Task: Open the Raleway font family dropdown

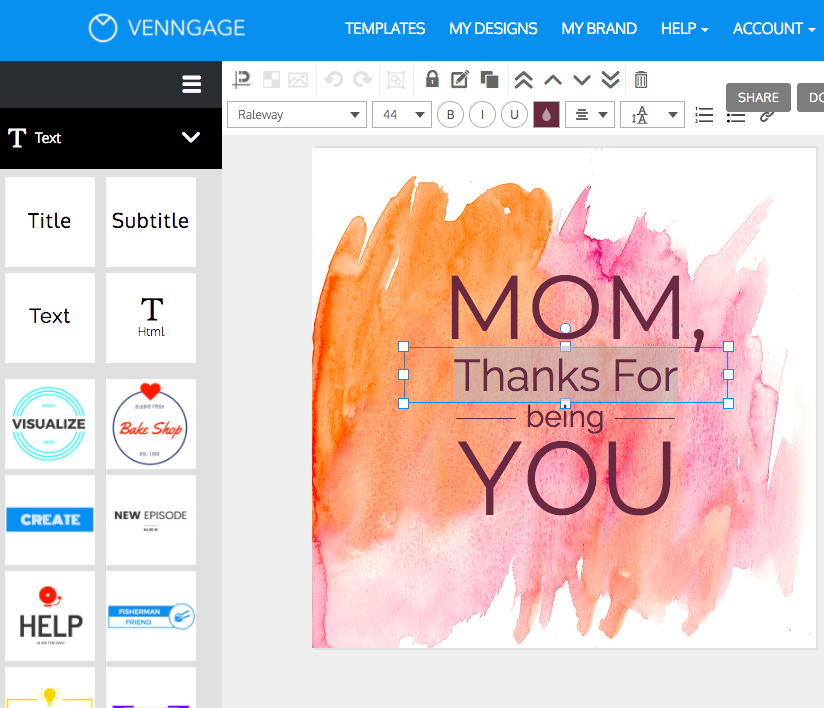Action: click(297, 115)
